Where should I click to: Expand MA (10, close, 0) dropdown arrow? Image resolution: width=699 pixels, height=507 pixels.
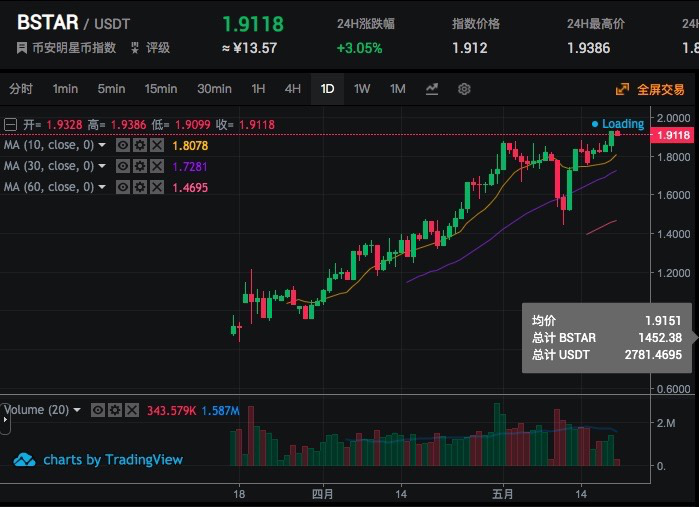coord(102,145)
